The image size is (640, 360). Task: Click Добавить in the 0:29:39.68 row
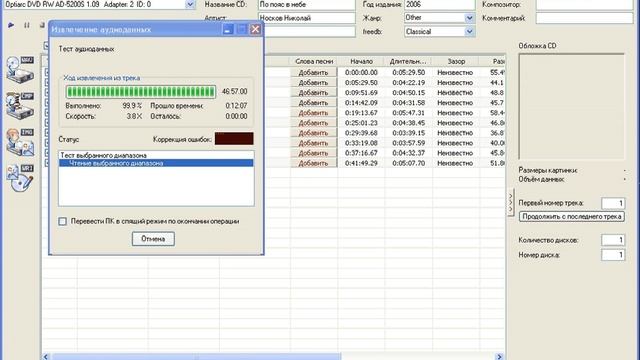pos(313,133)
